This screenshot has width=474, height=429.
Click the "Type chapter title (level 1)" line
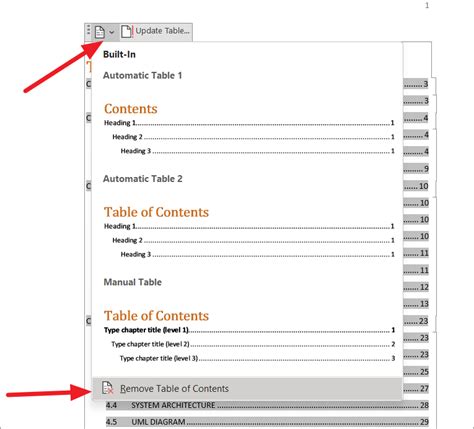coord(249,330)
